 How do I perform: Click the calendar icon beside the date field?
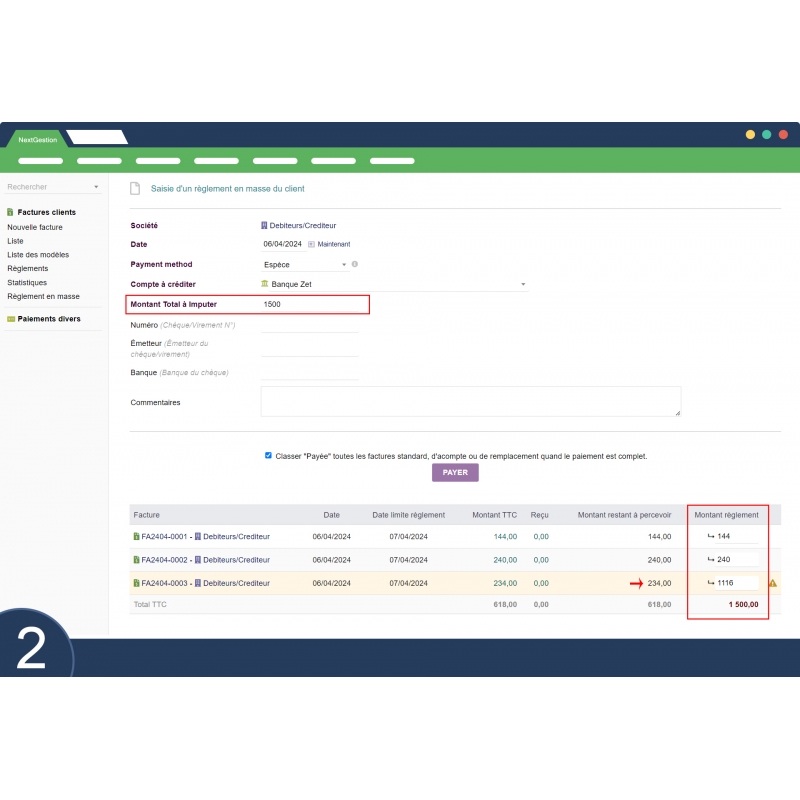pyautogui.click(x=311, y=244)
